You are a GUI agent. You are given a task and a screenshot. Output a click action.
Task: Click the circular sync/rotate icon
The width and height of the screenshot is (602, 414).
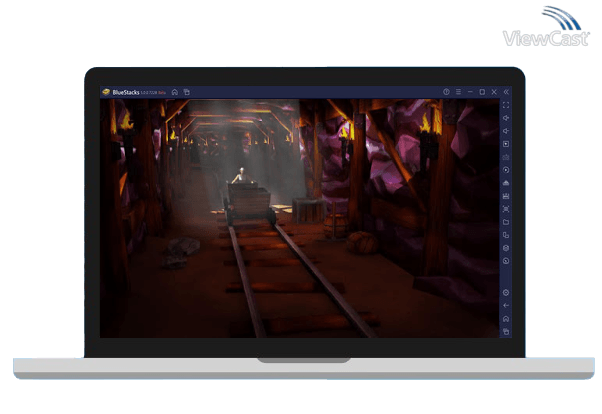point(506,170)
